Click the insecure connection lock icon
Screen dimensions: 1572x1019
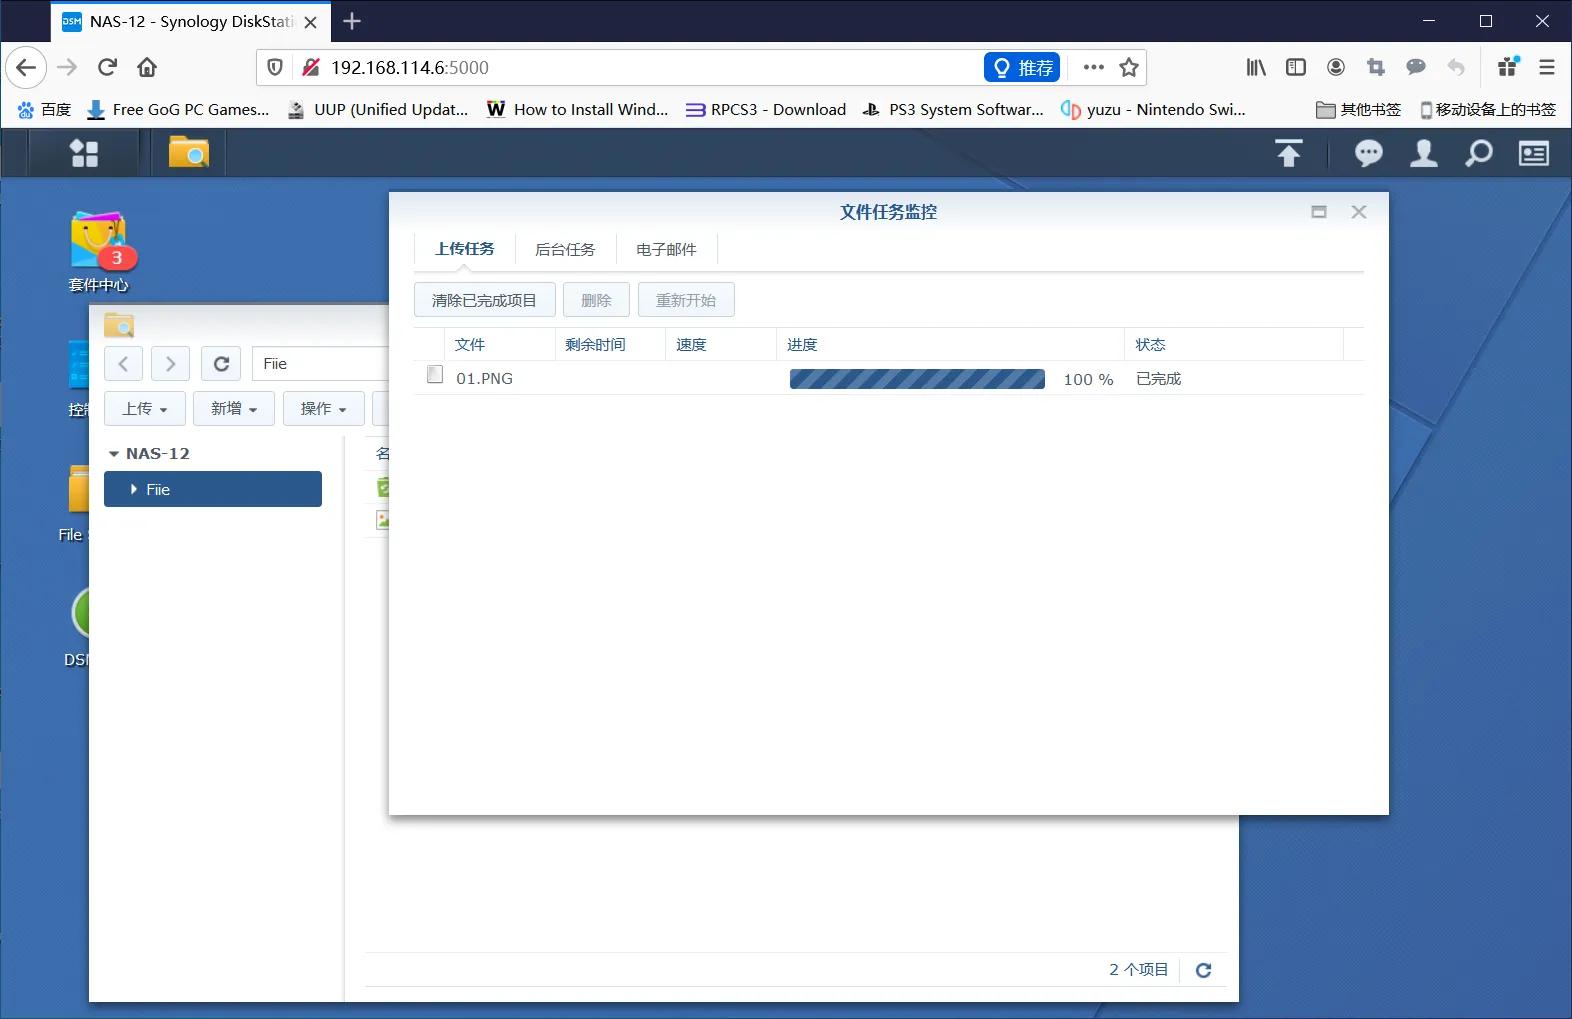point(311,67)
